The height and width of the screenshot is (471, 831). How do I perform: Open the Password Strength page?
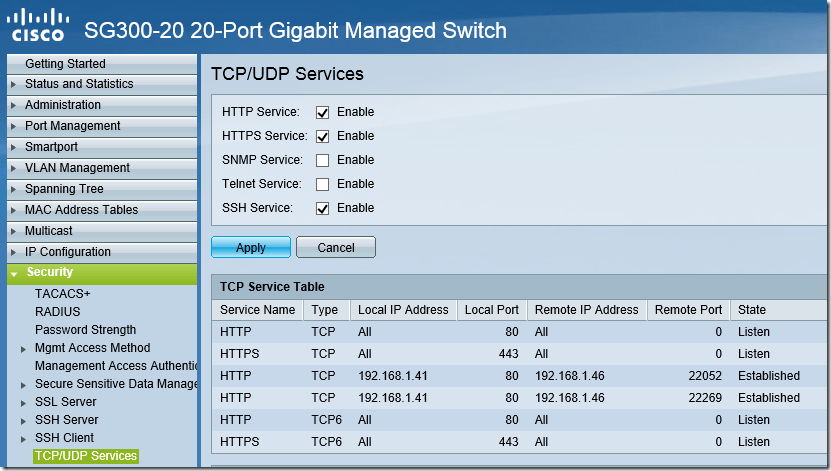coord(85,330)
